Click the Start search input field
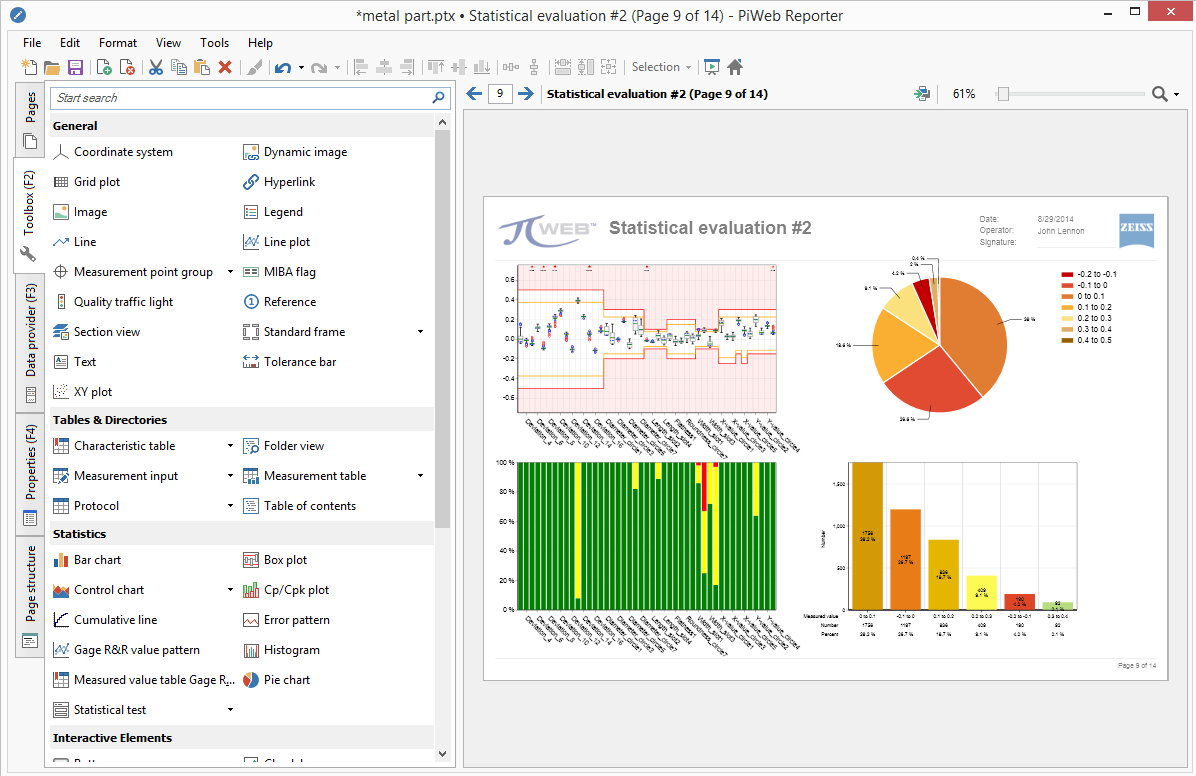 tap(243, 98)
